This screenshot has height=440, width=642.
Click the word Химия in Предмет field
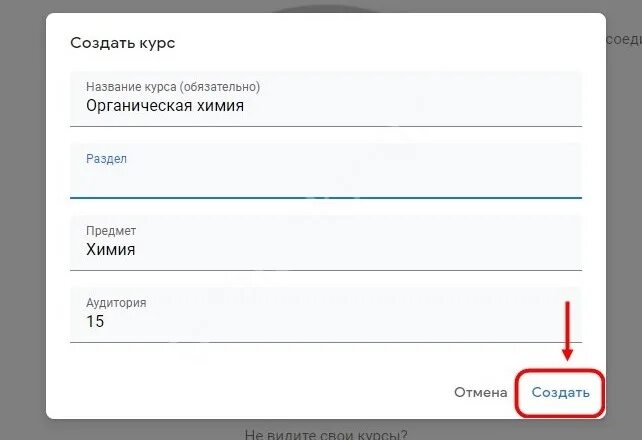(x=111, y=250)
